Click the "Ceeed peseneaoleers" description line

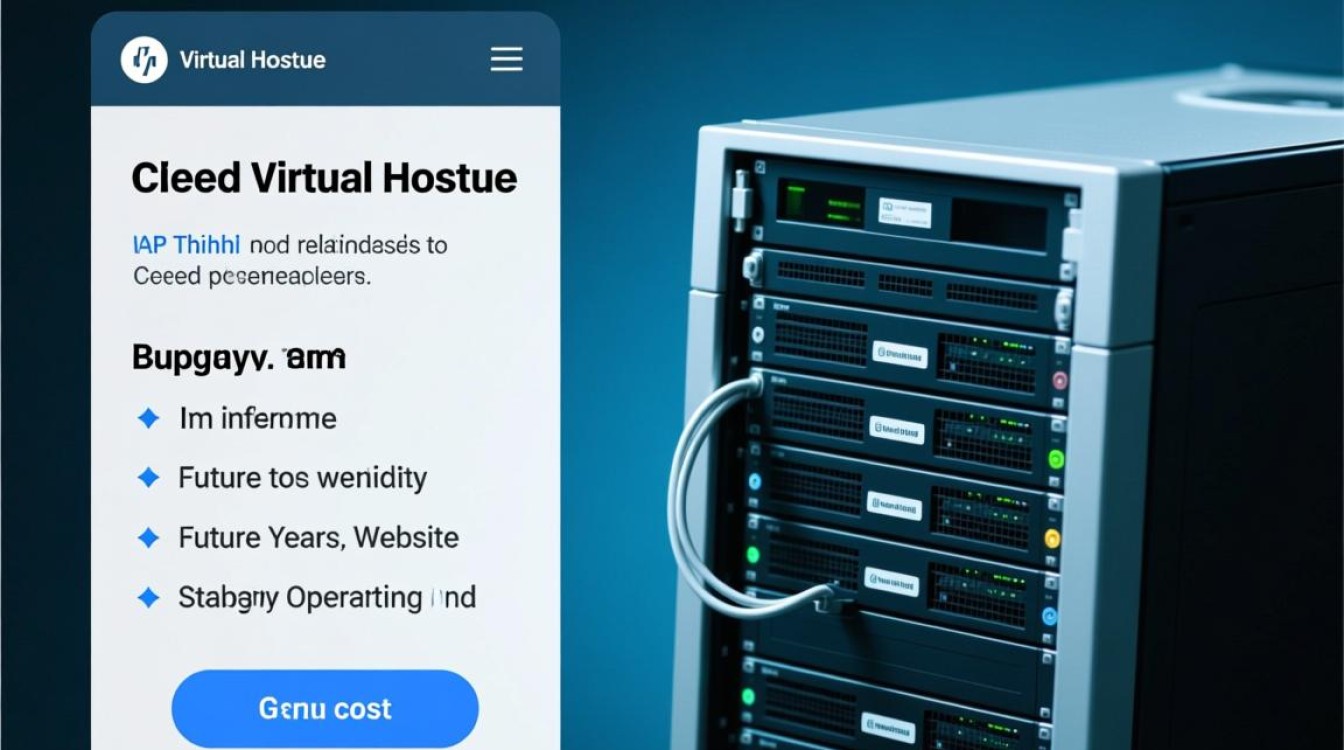(x=252, y=276)
